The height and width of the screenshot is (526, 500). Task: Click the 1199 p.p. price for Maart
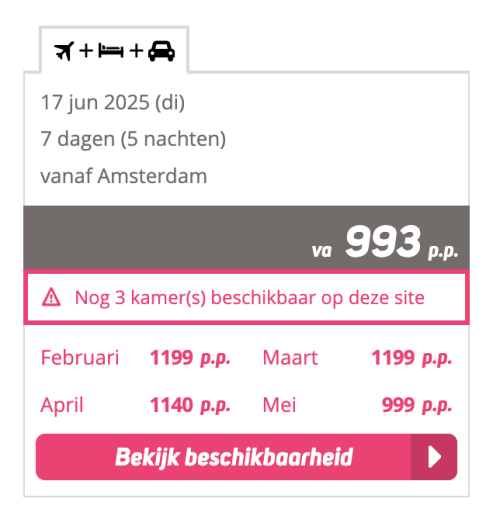pyautogui.click(x=412, y=358)
